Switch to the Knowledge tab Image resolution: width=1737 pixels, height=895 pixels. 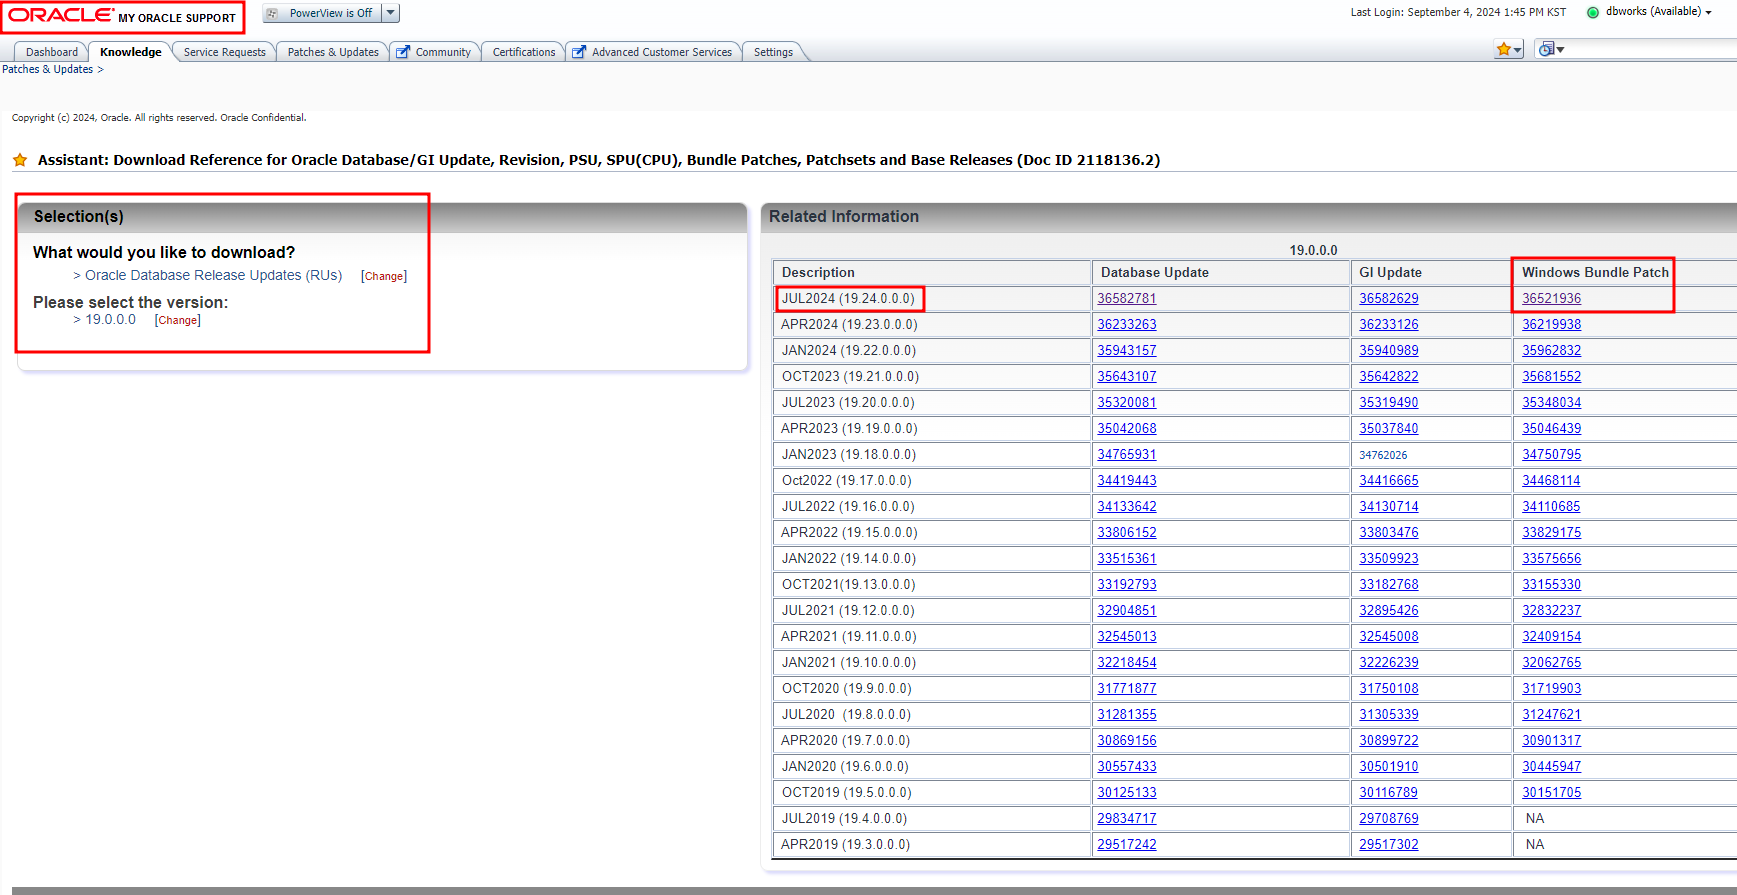130,52
